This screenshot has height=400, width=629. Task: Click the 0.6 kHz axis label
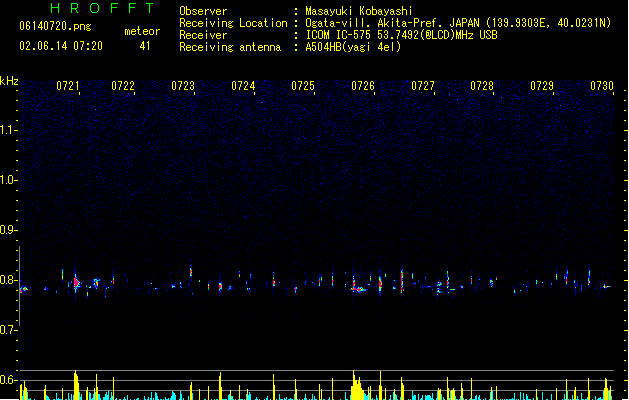pyautogui.click(x=8, y=380)
